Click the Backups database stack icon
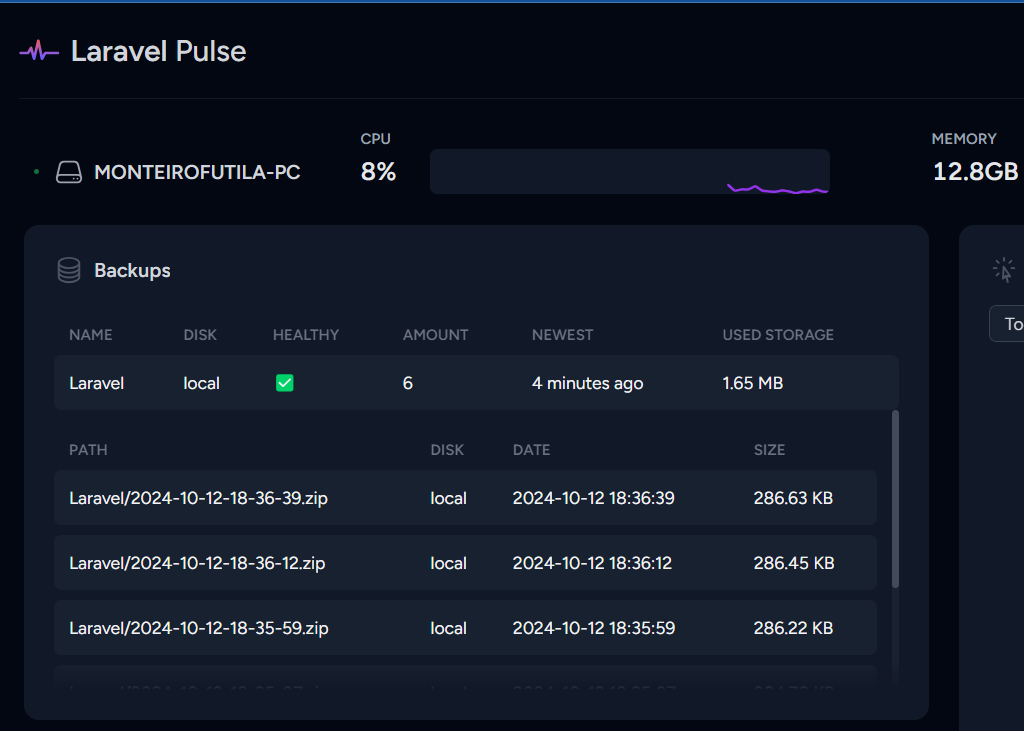Screen dimensions: 1024x731 69,270
